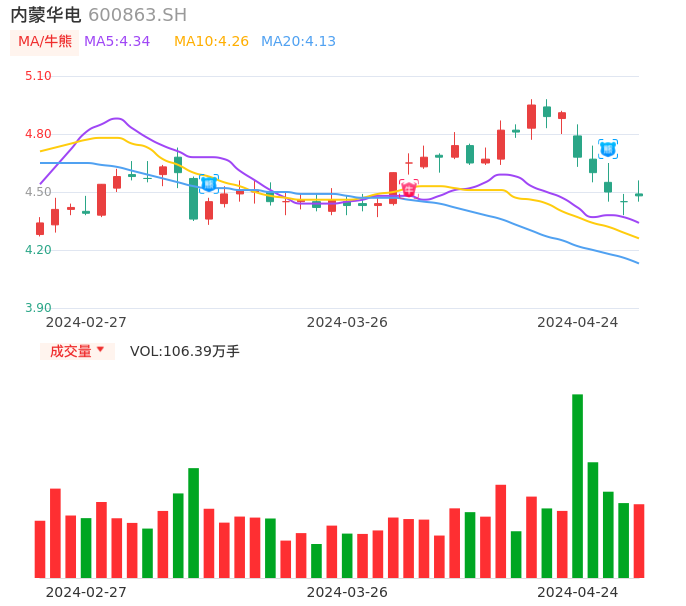Click the last red volume bar on right
The height and width of the screenshot is (606, 686).
(x=639, y=540)
